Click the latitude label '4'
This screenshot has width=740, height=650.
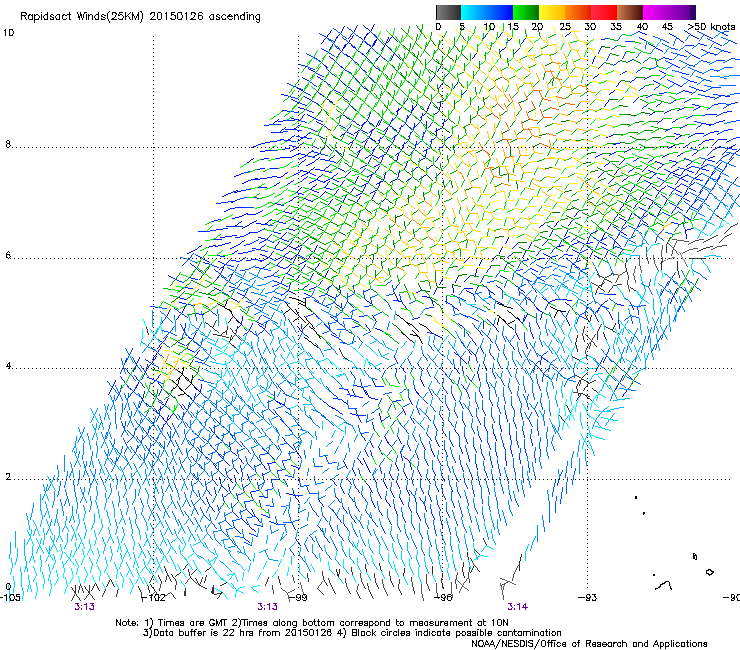coord(8,366)
